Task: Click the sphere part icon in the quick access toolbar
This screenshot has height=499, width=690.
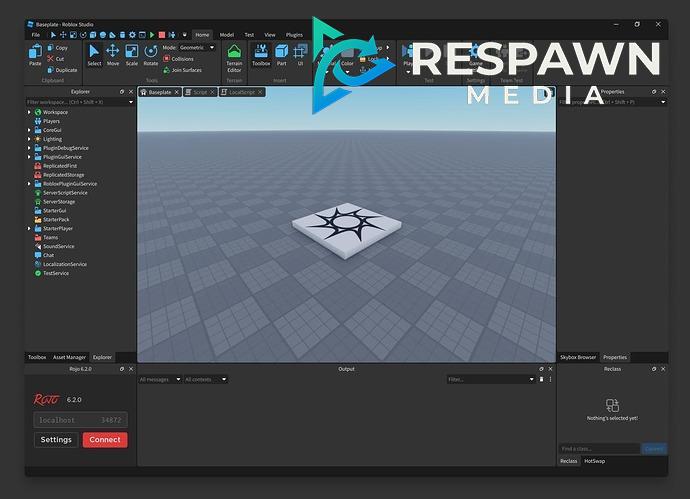Action: point(103,35)
